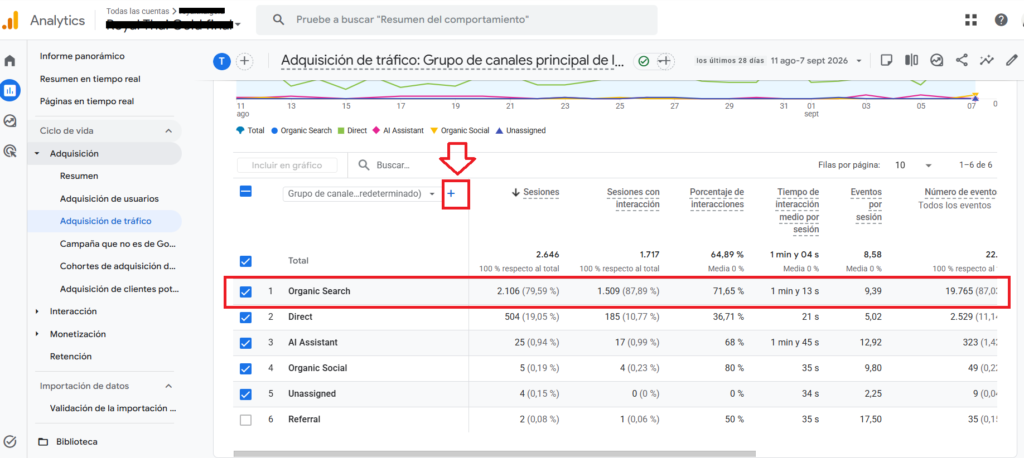Expand the Interacción tree group
Image resolution: width=1024 pixels, height=458 pixels.
tap(37, 312)
